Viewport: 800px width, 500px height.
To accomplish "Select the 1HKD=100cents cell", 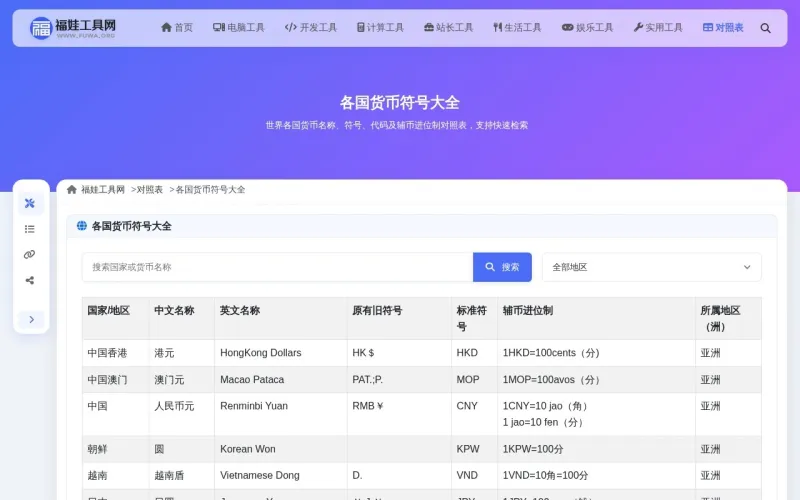I will tap(596, 353).
